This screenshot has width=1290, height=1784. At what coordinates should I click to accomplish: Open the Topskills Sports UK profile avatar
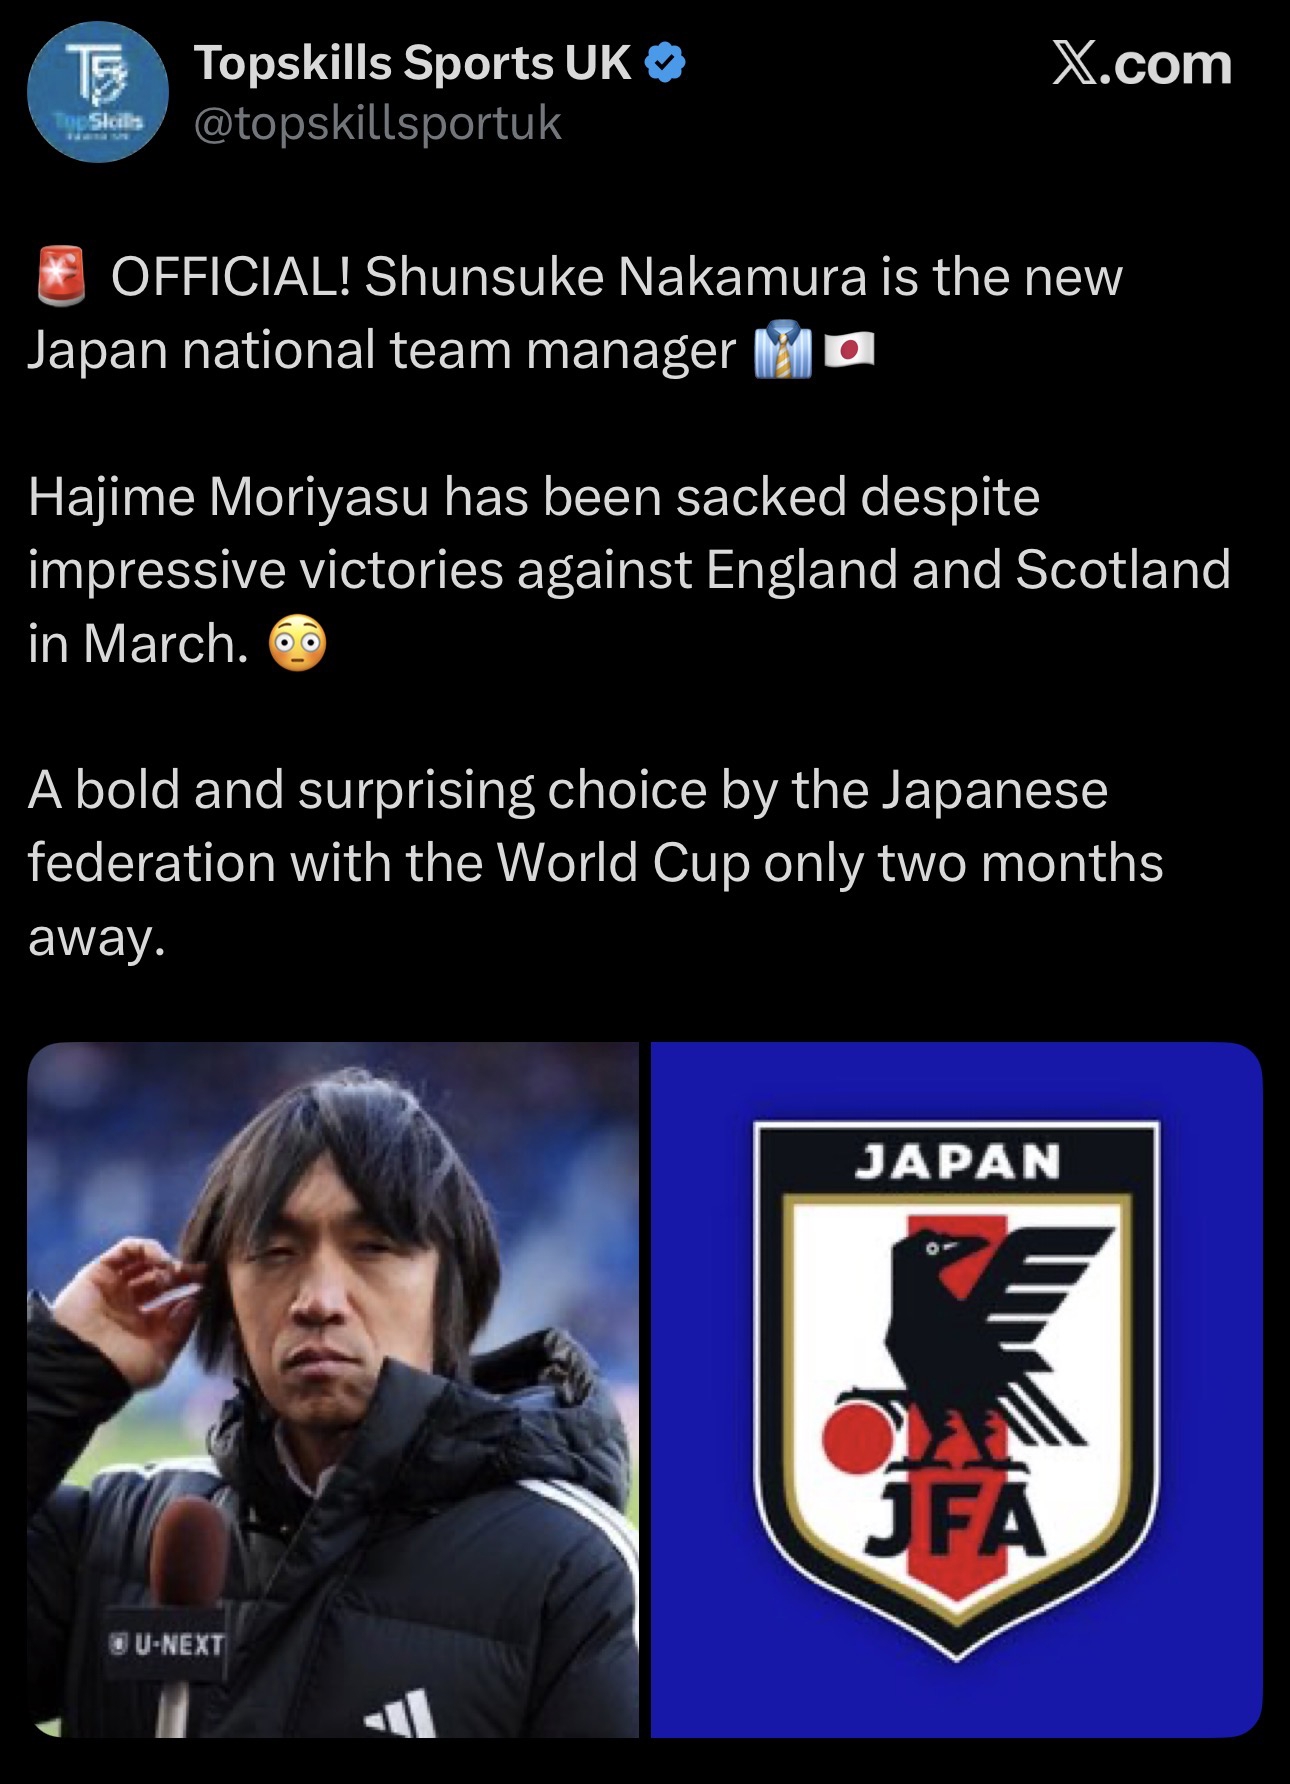click(97, 92)
